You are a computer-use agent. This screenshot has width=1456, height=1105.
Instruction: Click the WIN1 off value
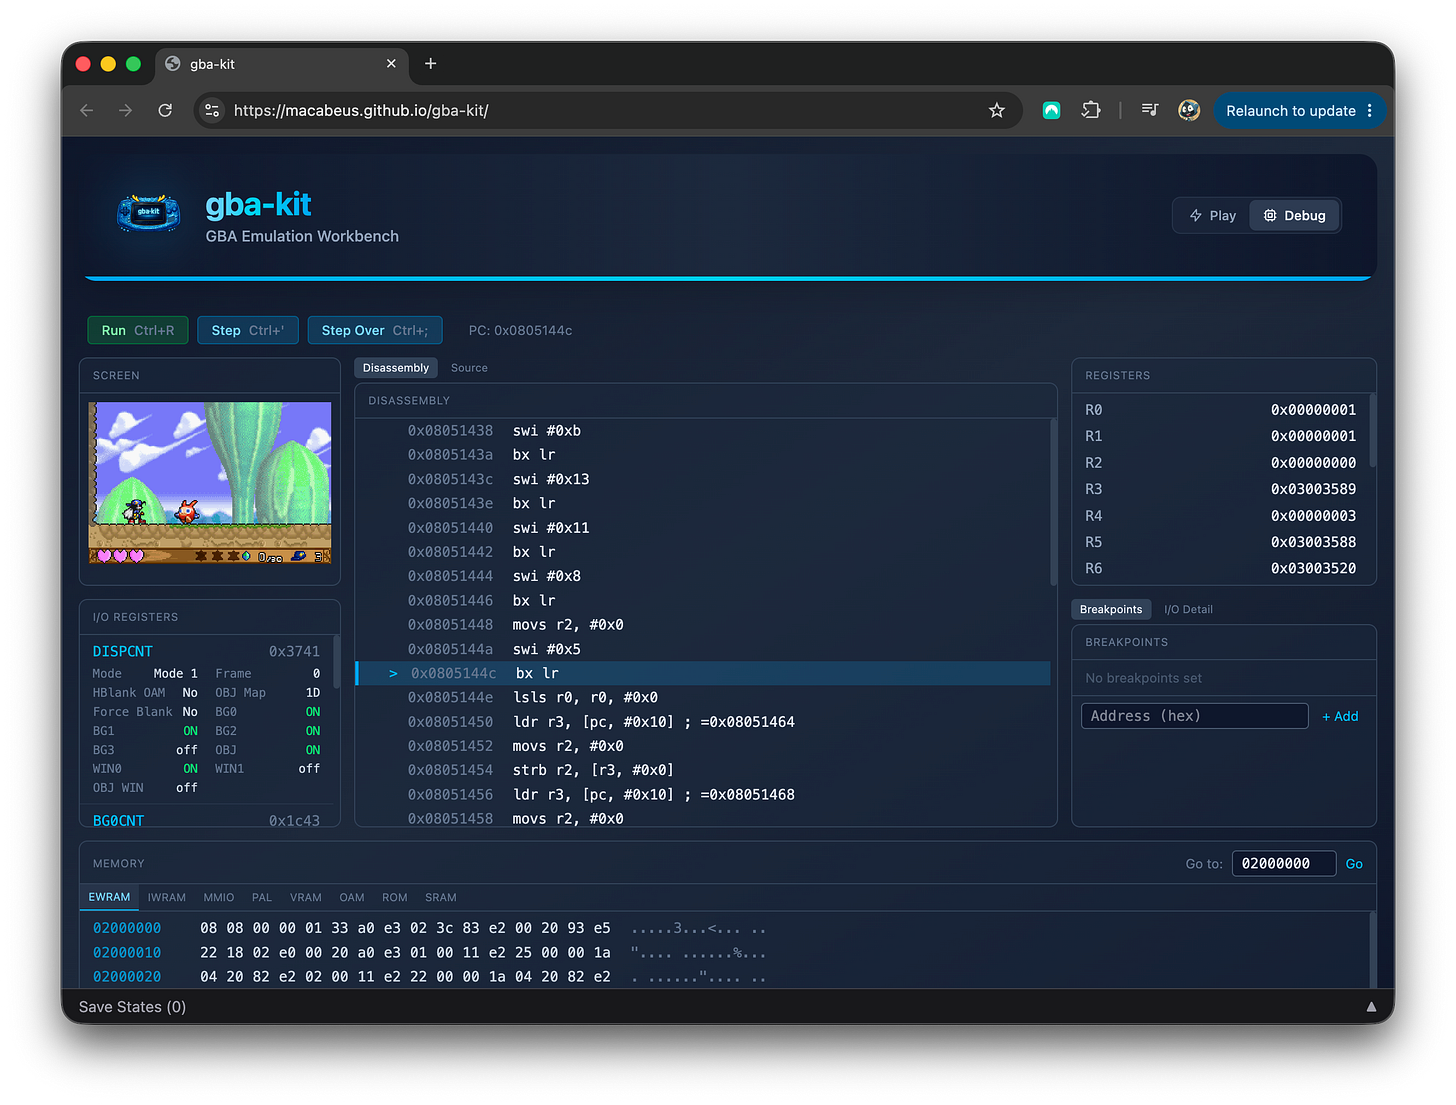pos(309,769)
